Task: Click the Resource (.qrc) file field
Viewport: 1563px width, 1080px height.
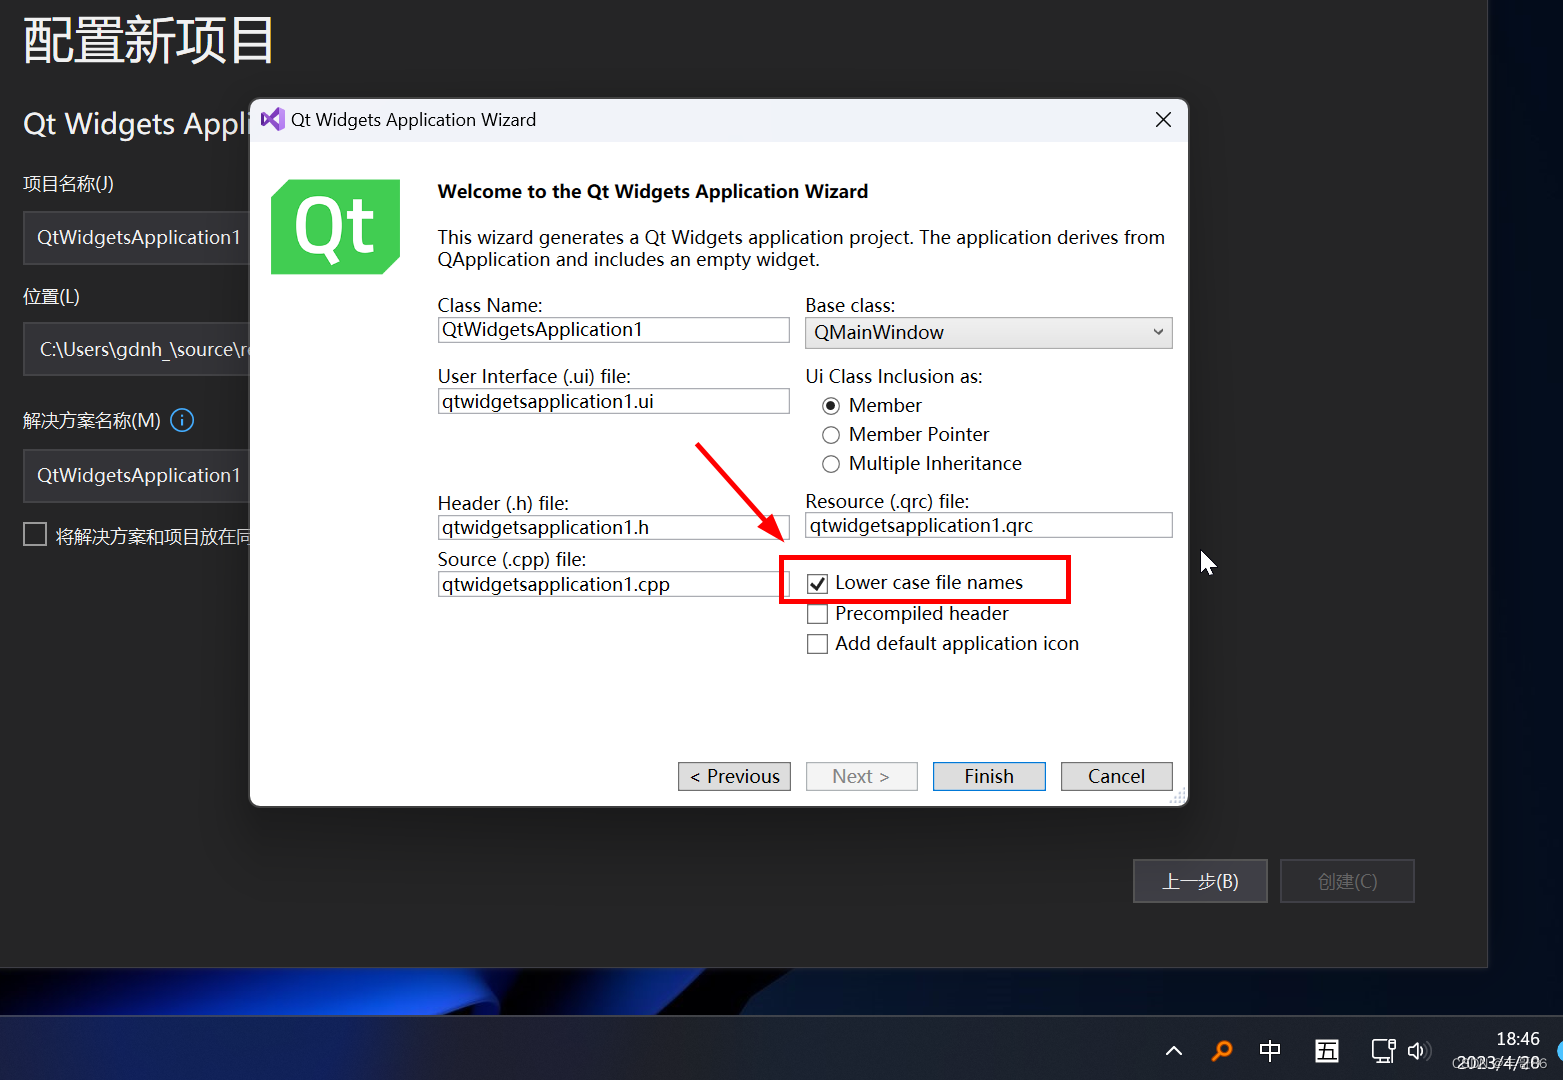Action: [x=988, y=525]
